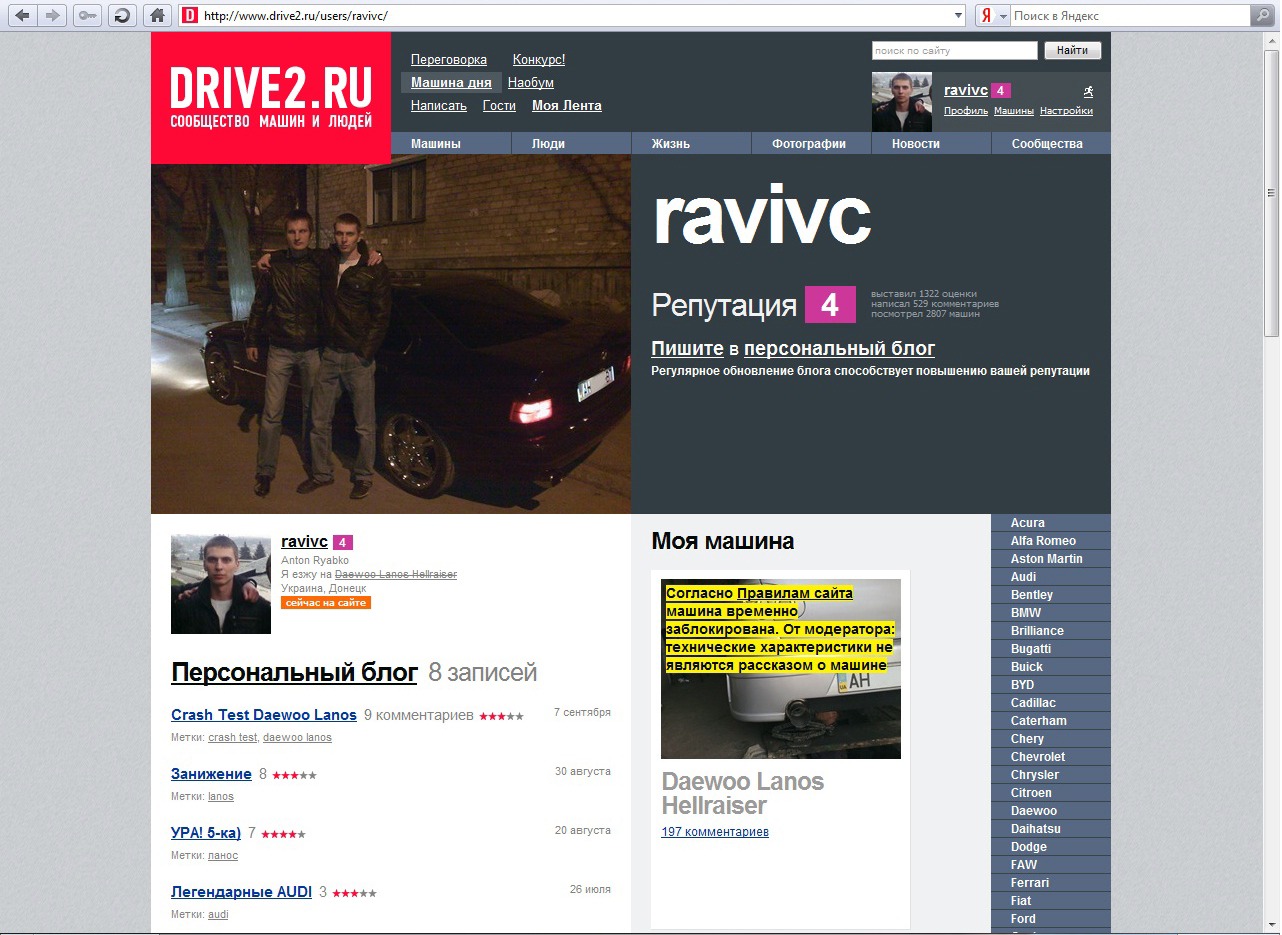Image resolution: width=1282 pixels, height=935 pixels.
Task: Follow the Конкурс! link
Action: tap(539, 60)
